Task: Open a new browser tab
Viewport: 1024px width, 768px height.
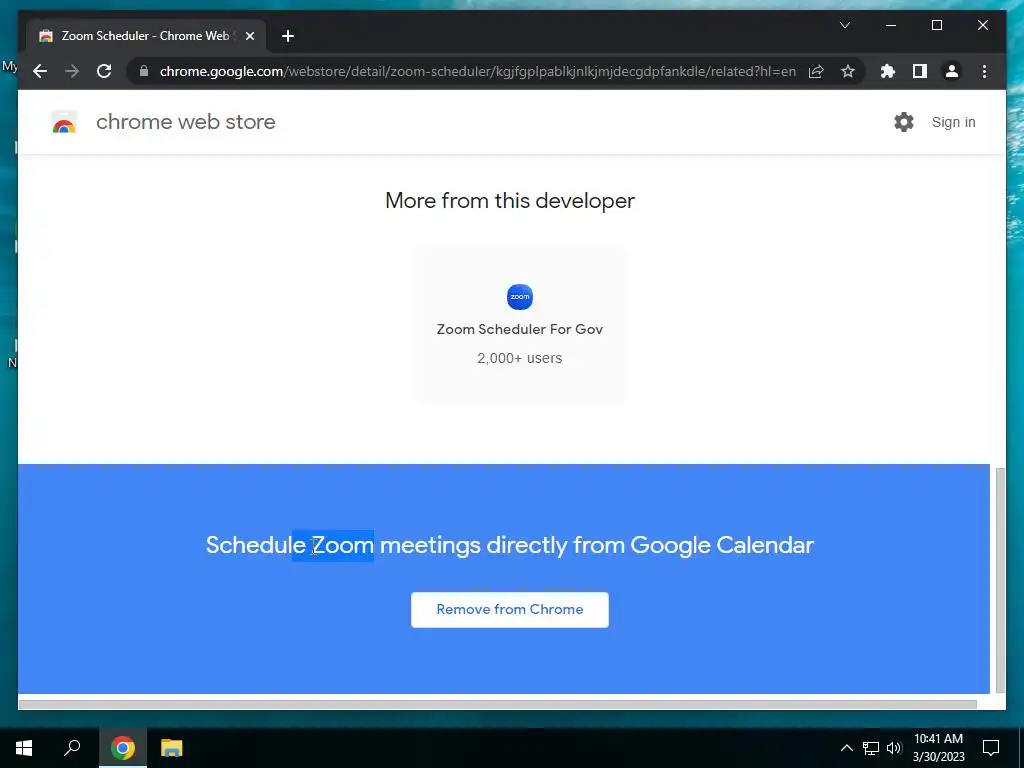Action: pos(288,36)
